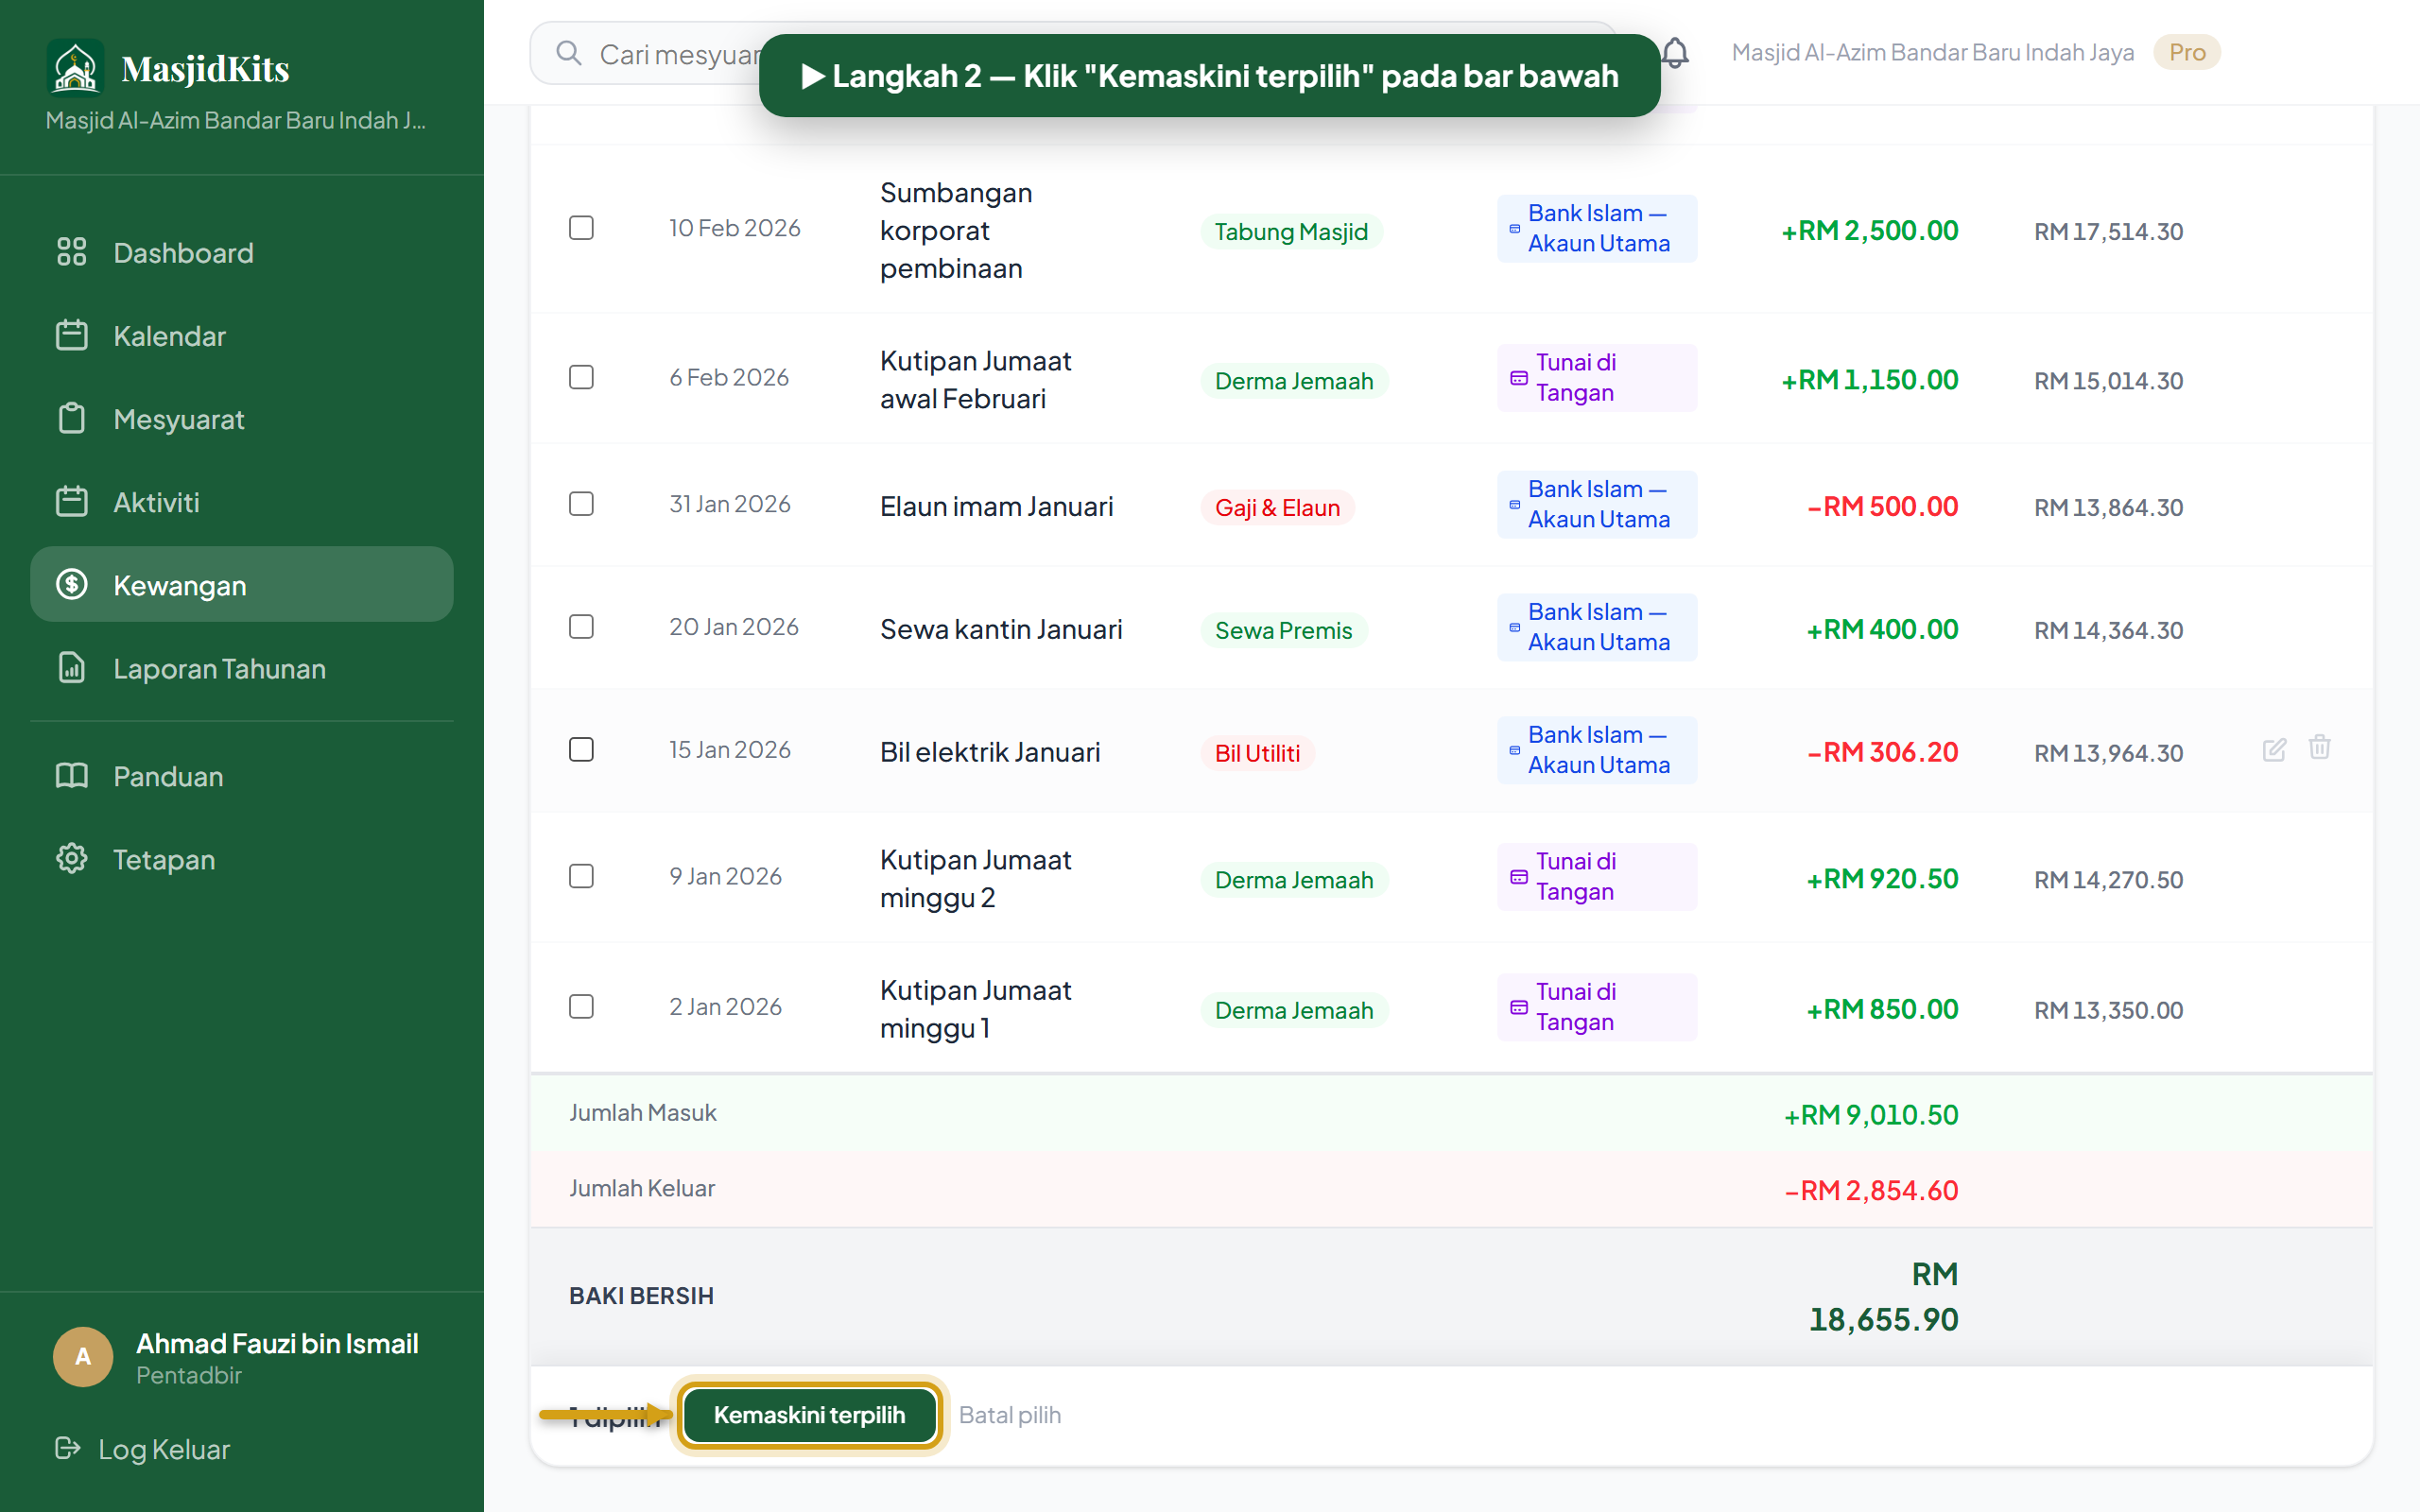Click Derma Jemaah tag on 9 Jan row
This screenshot has height=1512, width=2420.
[x=1294, y=880]
